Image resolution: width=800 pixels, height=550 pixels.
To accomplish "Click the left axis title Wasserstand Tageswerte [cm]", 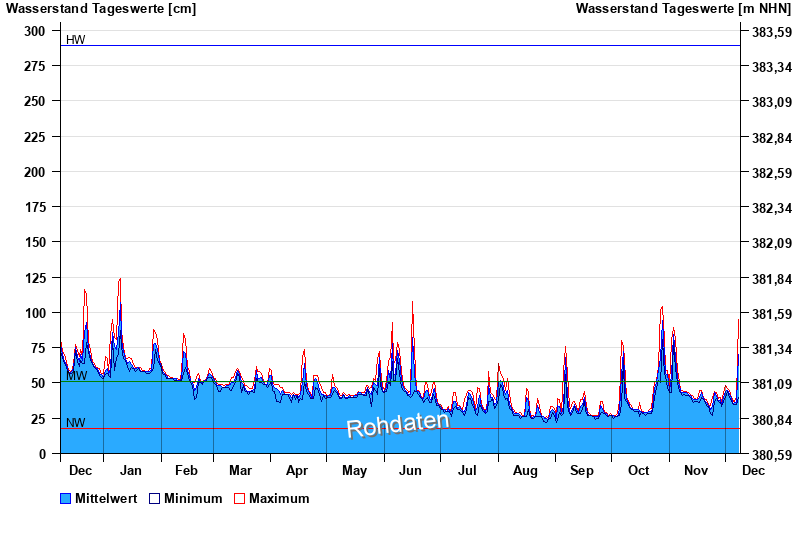I will coord(101,9).
